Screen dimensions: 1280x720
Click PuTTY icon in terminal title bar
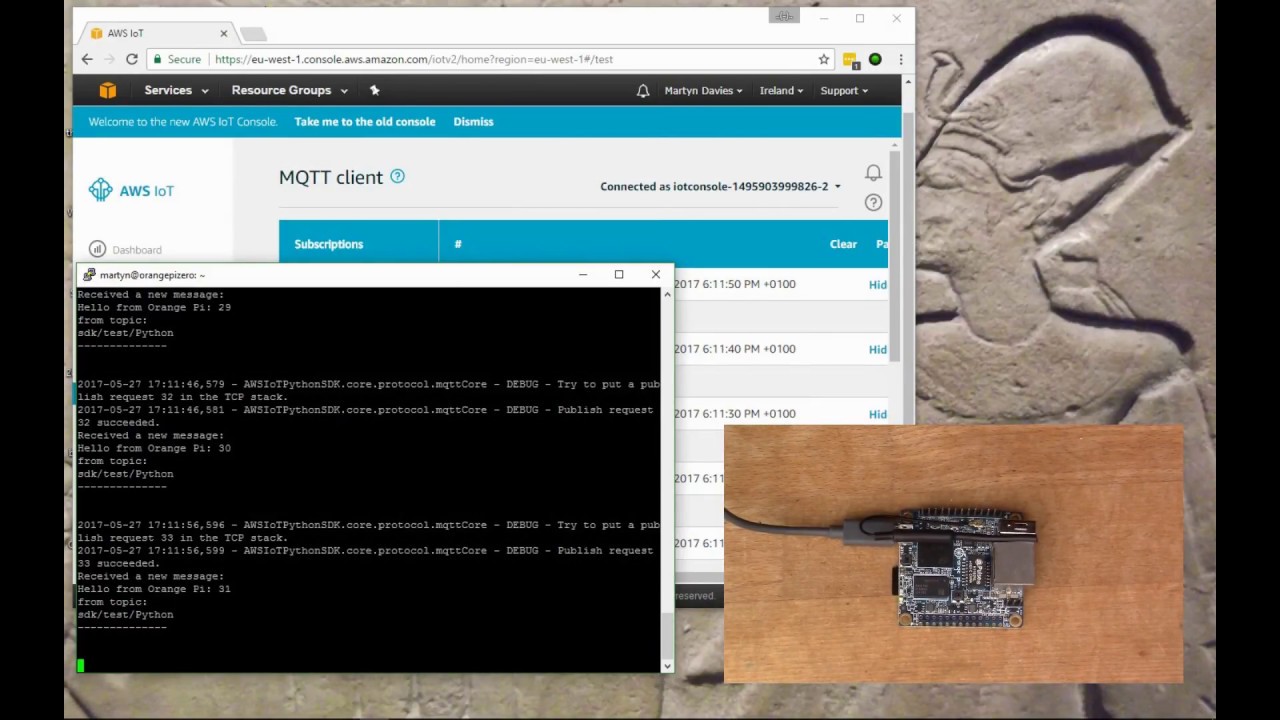click(89, 275)
